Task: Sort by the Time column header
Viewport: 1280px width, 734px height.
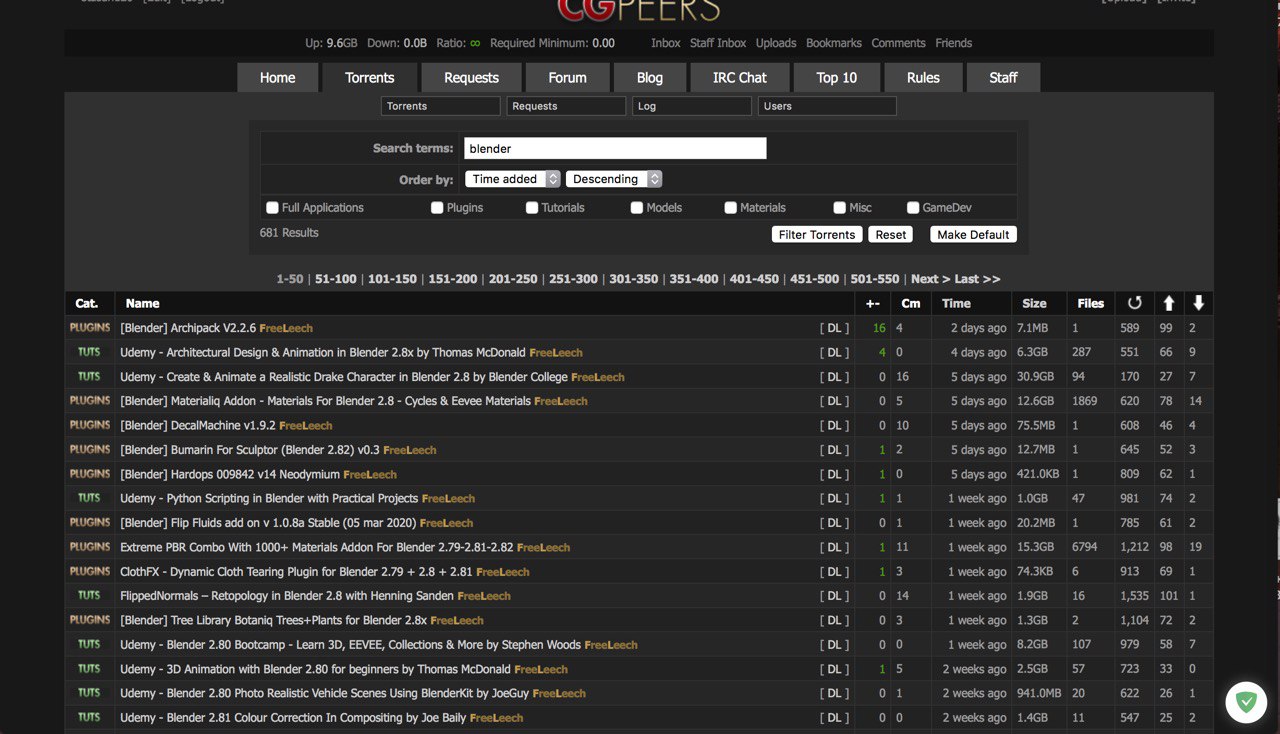Action: 956,303
